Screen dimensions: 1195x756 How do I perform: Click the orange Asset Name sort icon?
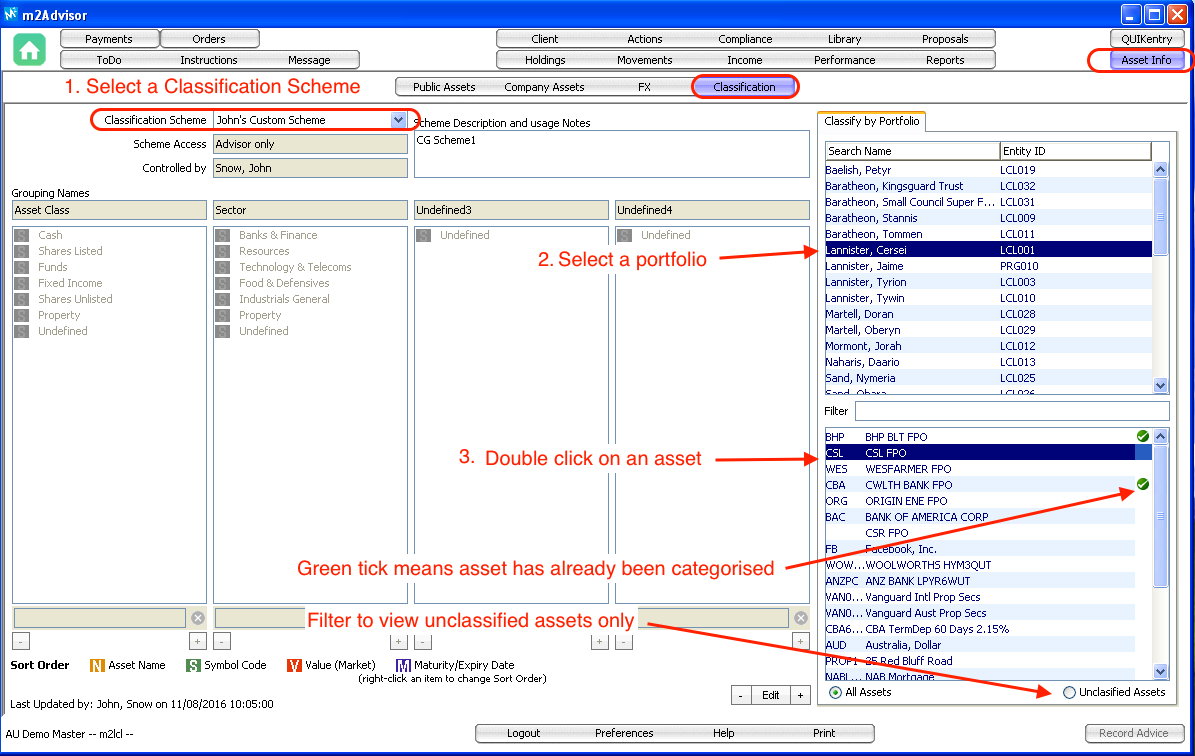coord(97,666)
